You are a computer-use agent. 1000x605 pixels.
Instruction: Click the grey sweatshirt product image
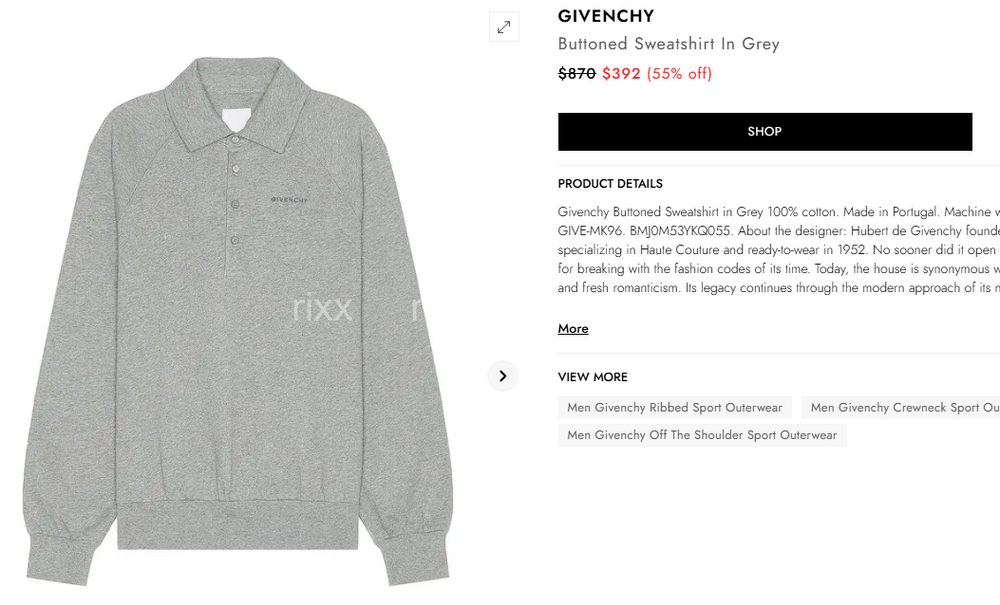coord(239,321)
